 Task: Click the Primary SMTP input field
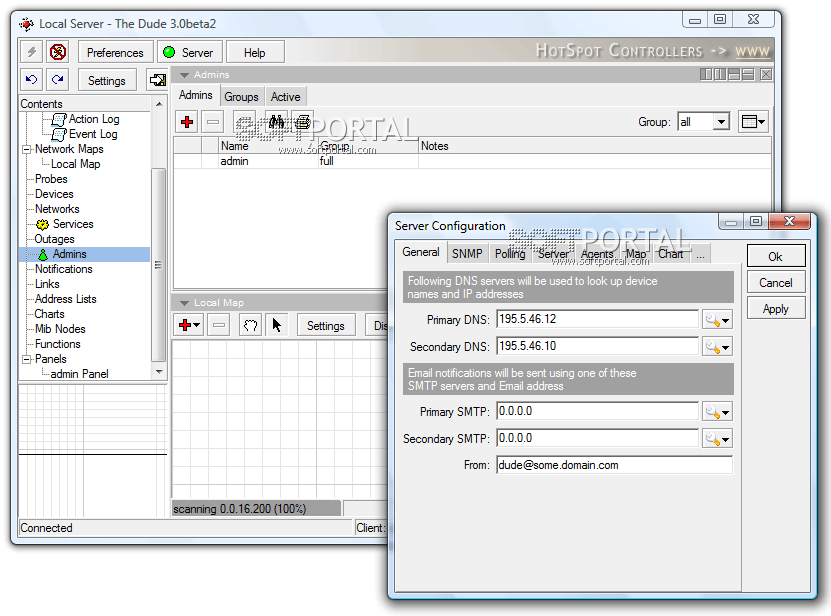point(597,411)
